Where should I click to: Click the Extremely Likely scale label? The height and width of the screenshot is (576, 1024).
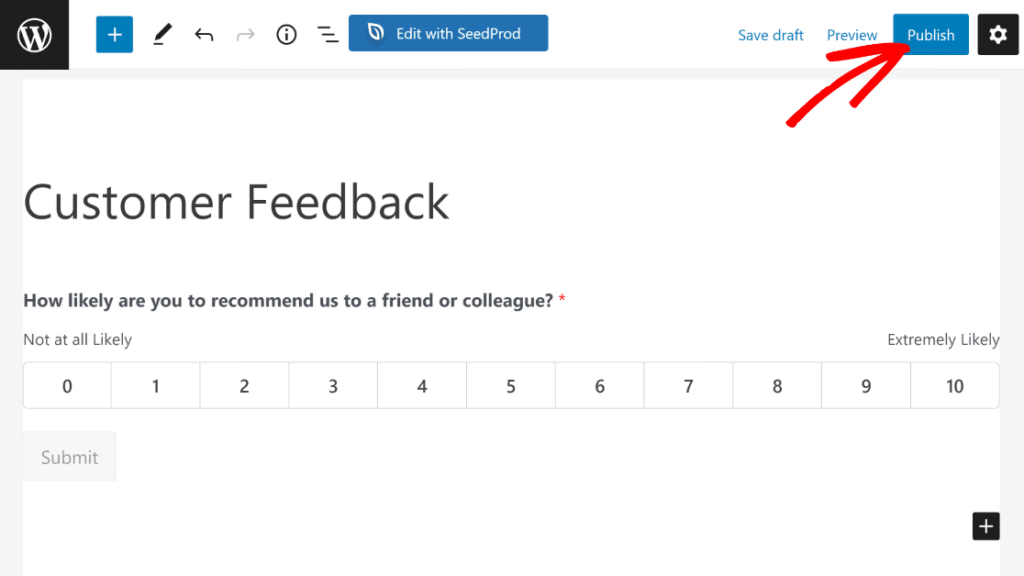[942, 339]
